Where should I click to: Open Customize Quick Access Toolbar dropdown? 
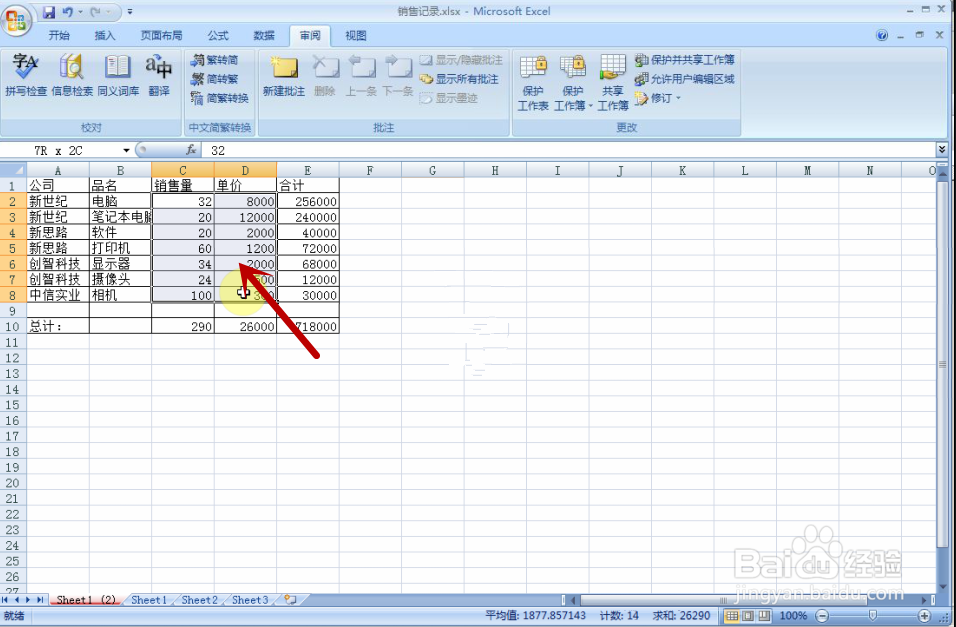tap(130, 12)
